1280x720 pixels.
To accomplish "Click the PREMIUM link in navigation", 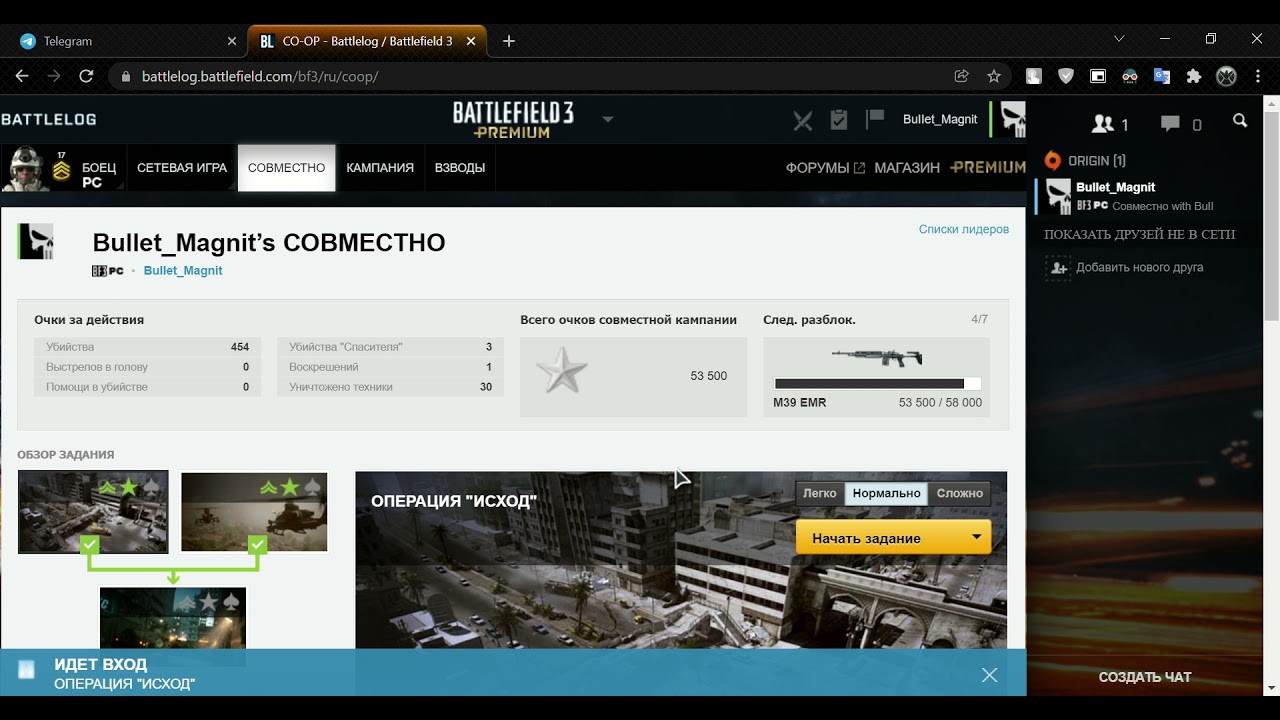I will [988, 167].
